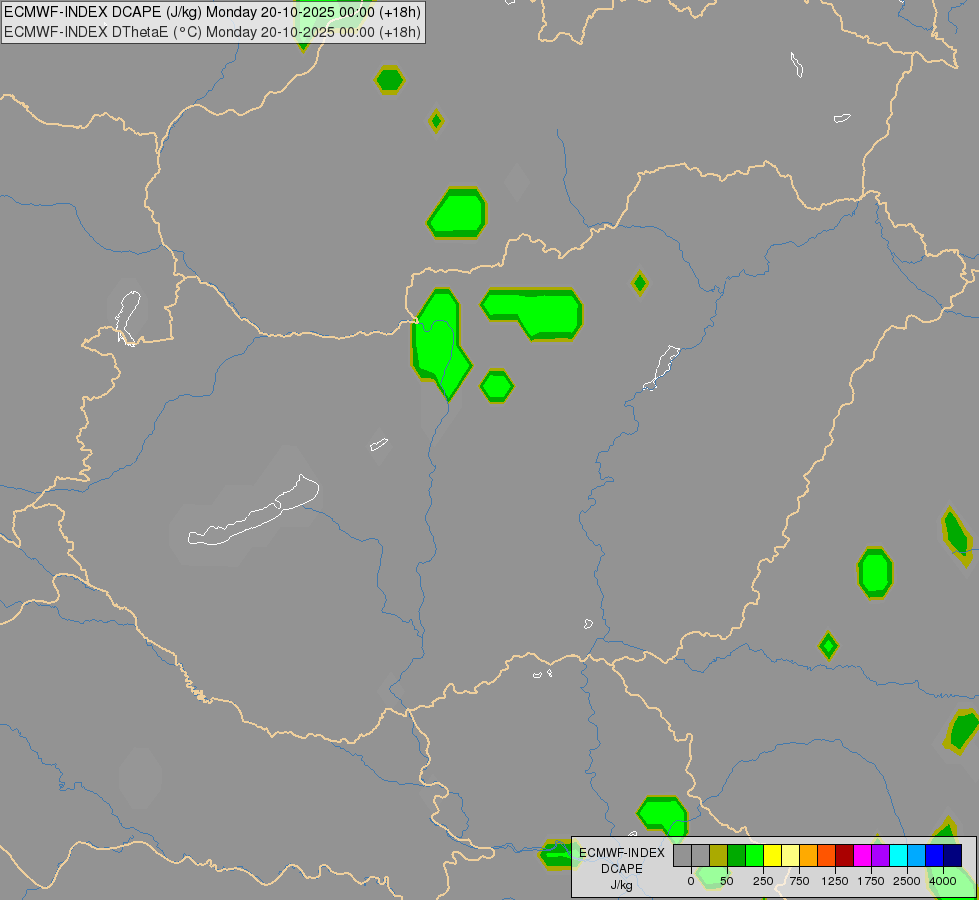979x900 pixels.
Task: Pick the orange legend swatch
Action: [809, 855]
